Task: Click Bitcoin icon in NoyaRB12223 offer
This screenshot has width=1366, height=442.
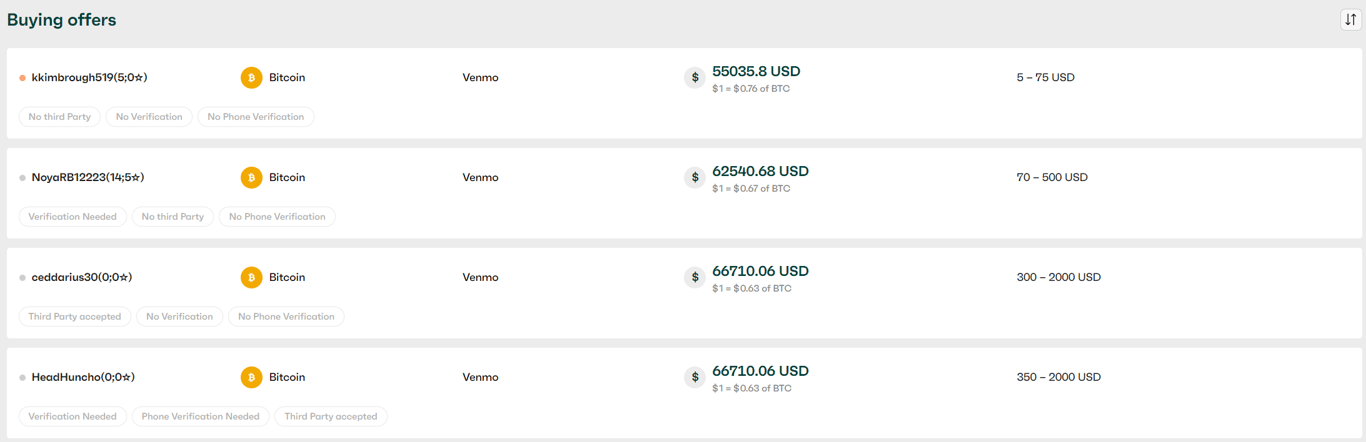Action: coord(251,177)
